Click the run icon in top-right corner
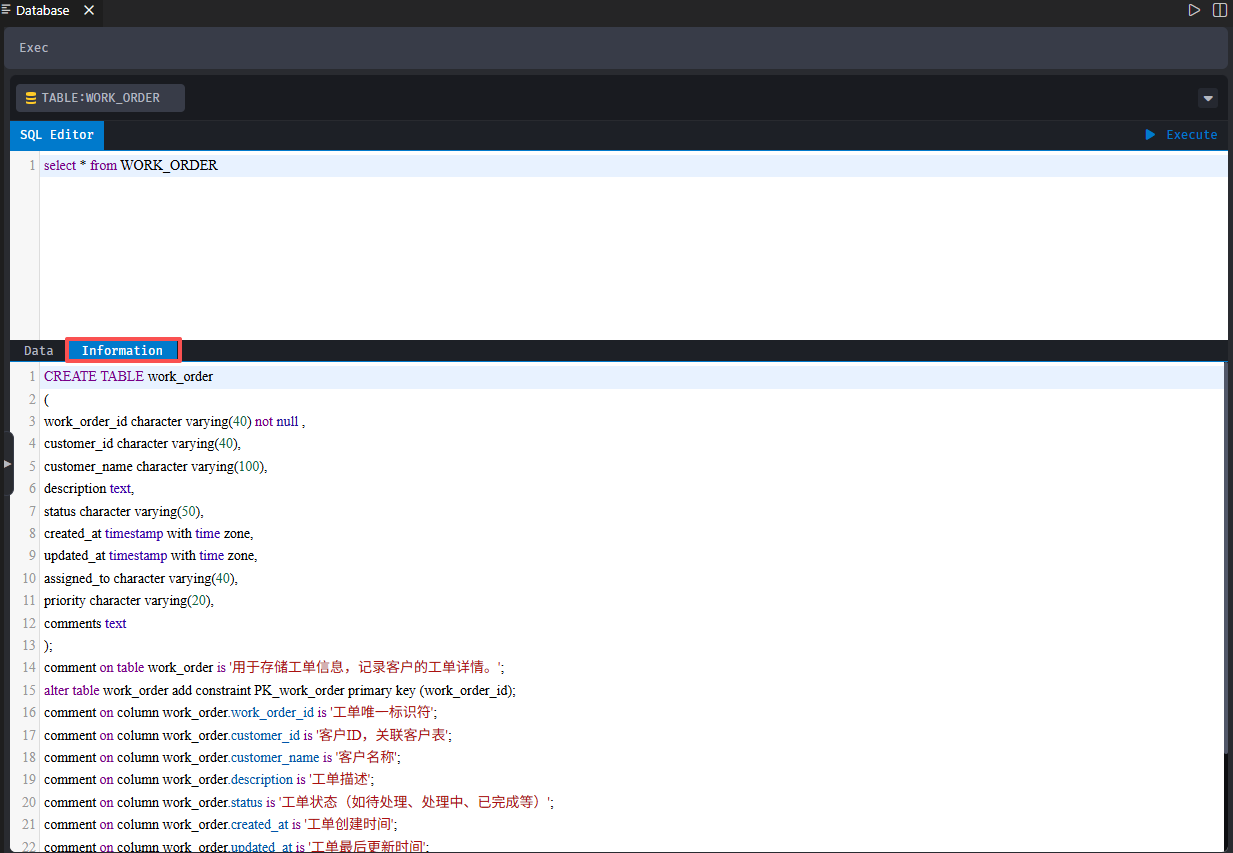1233x853 pixels. 1193,10
